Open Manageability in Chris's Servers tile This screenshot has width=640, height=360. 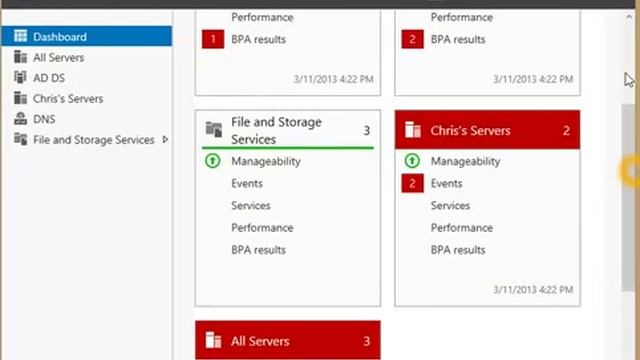[465, 161]
